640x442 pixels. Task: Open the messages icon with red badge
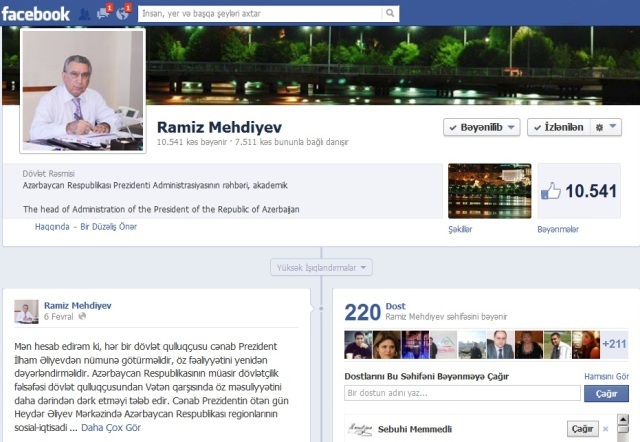tap(102, 13)
